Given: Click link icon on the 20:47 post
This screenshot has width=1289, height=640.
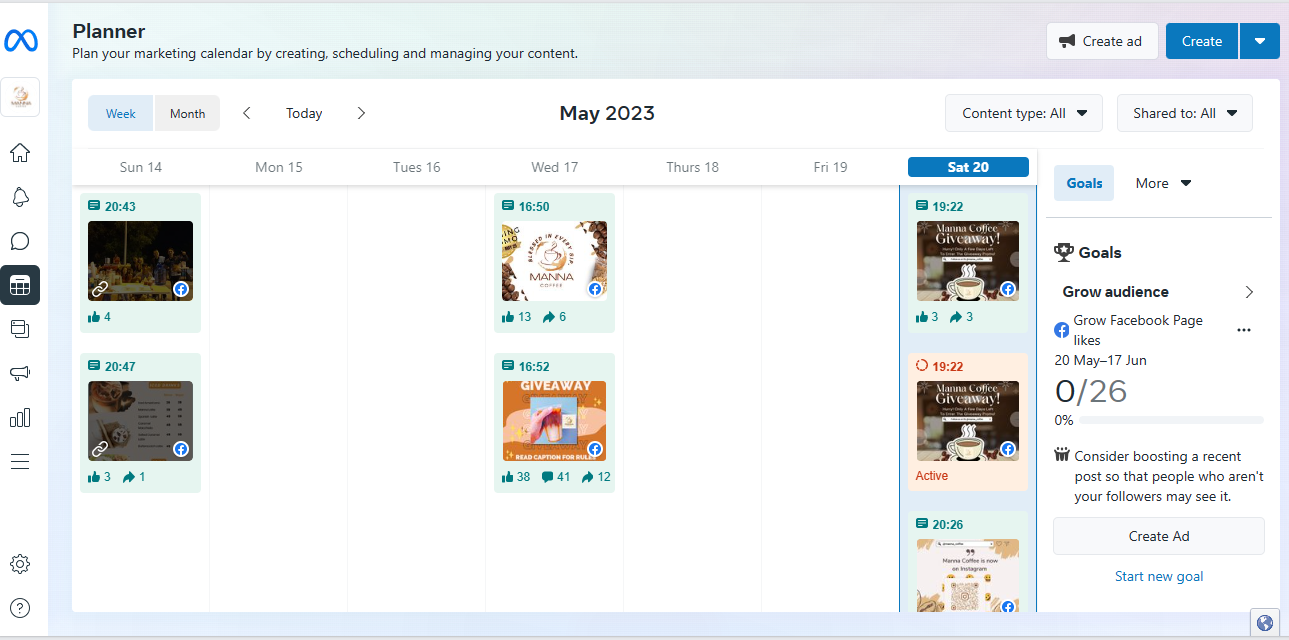Looking at the screenshot, I should pos(100,449).
